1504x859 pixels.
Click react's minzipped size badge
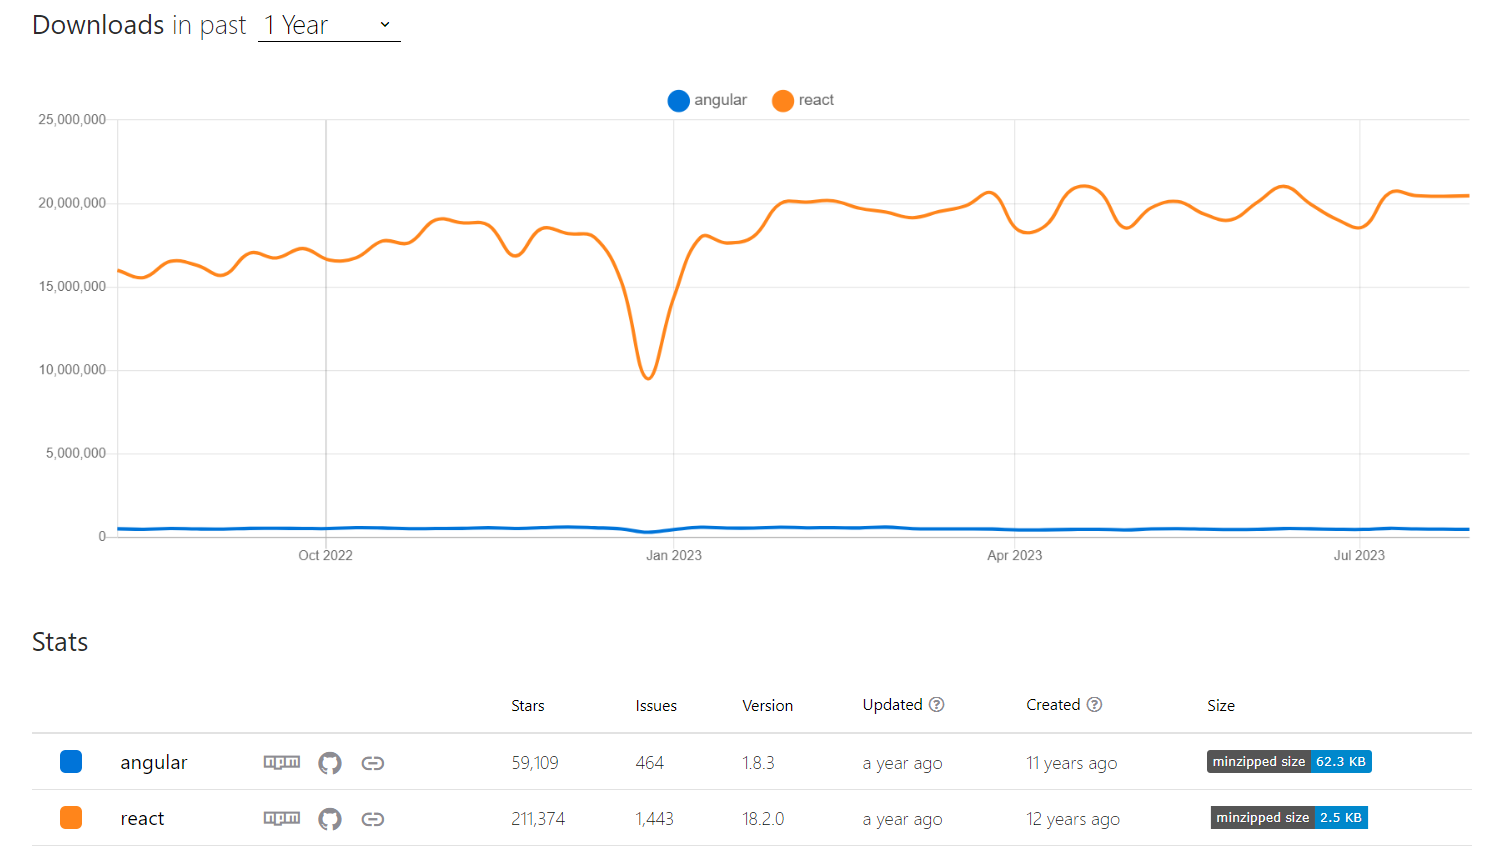(1288, 817)
